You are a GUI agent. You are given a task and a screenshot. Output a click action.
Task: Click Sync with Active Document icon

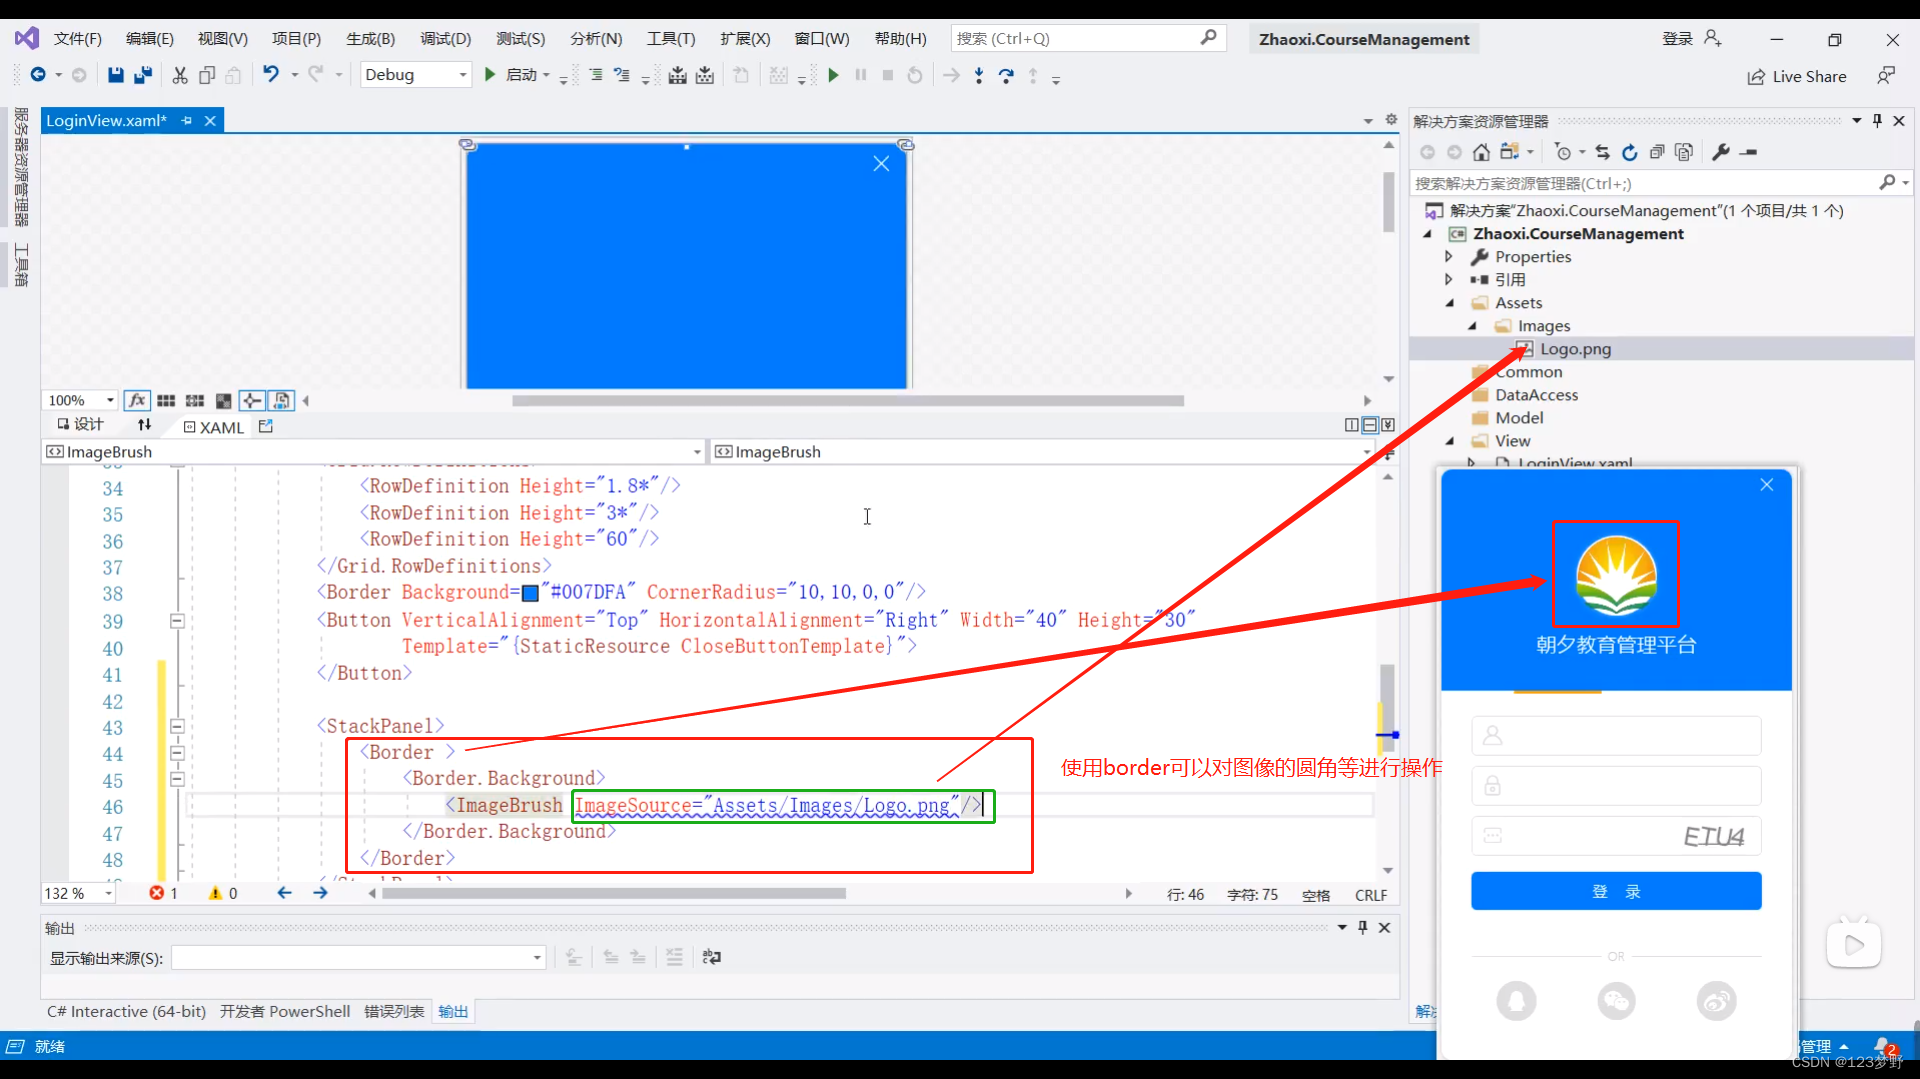point(1603,152)
